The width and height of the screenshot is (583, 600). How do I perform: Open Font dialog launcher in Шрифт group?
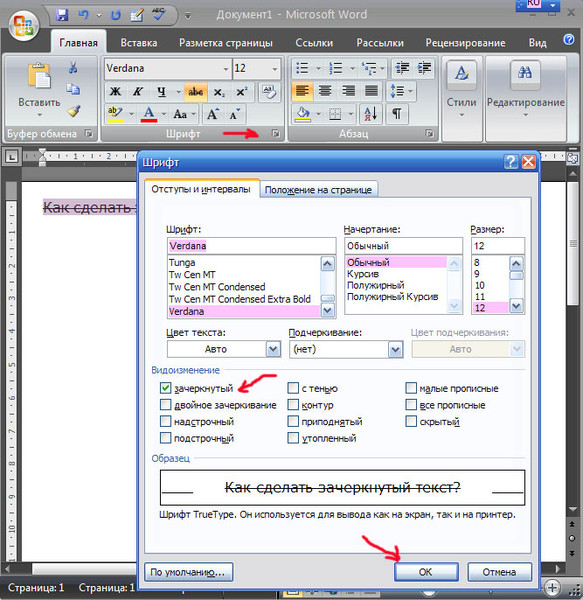(275, 134)
